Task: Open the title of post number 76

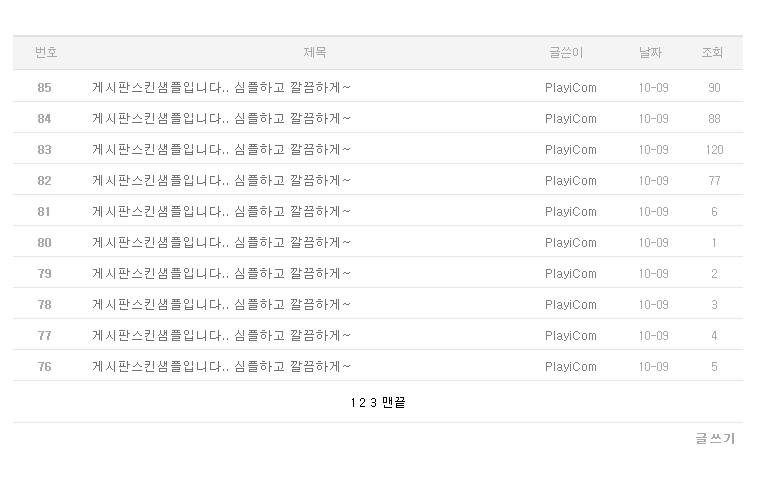Action: (x=221, y=367)
